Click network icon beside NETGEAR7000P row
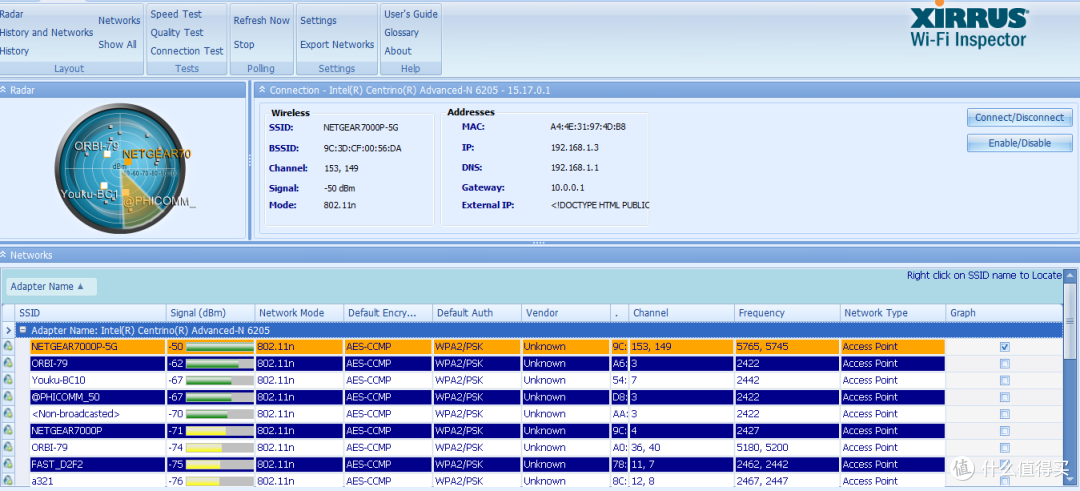This screenshot has width=1080, height=491. pos(8,430)
